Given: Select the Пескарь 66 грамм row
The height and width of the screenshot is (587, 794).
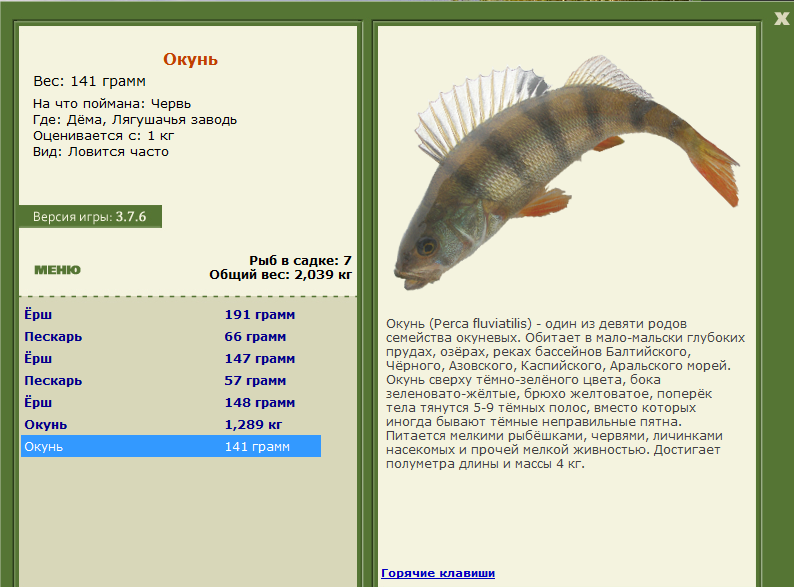Looking at the screenshot, I should tap(171, 337).
